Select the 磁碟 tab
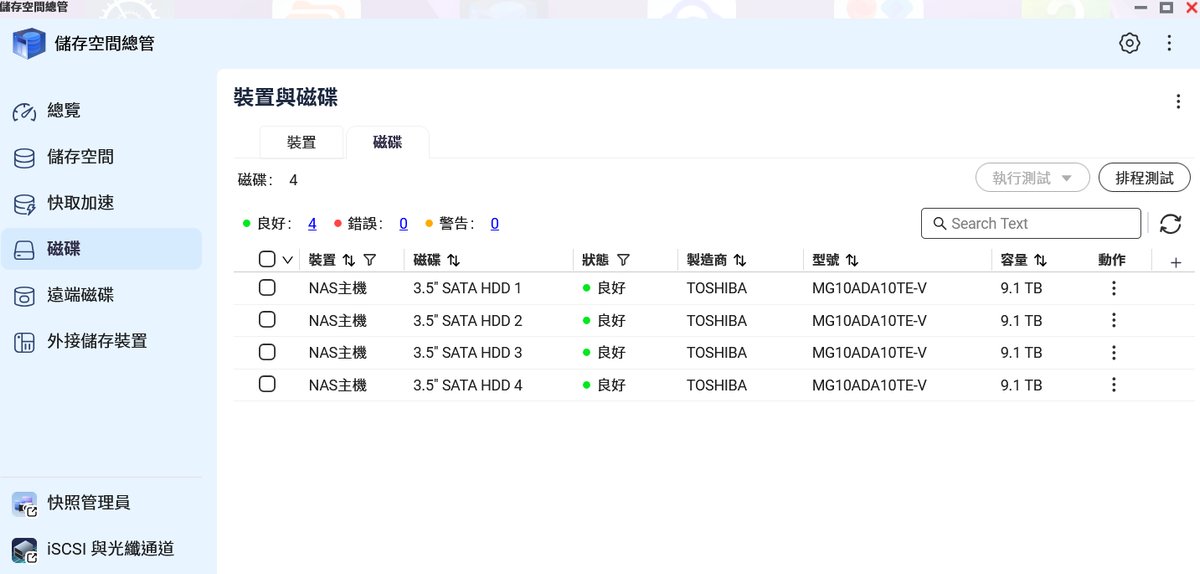The height and width of the screenshot is (574, 1200). 387,143
